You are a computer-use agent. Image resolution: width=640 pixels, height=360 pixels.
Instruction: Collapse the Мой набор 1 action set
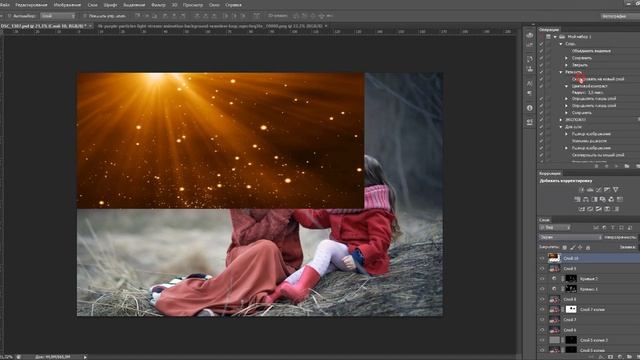tap(555, 37)
